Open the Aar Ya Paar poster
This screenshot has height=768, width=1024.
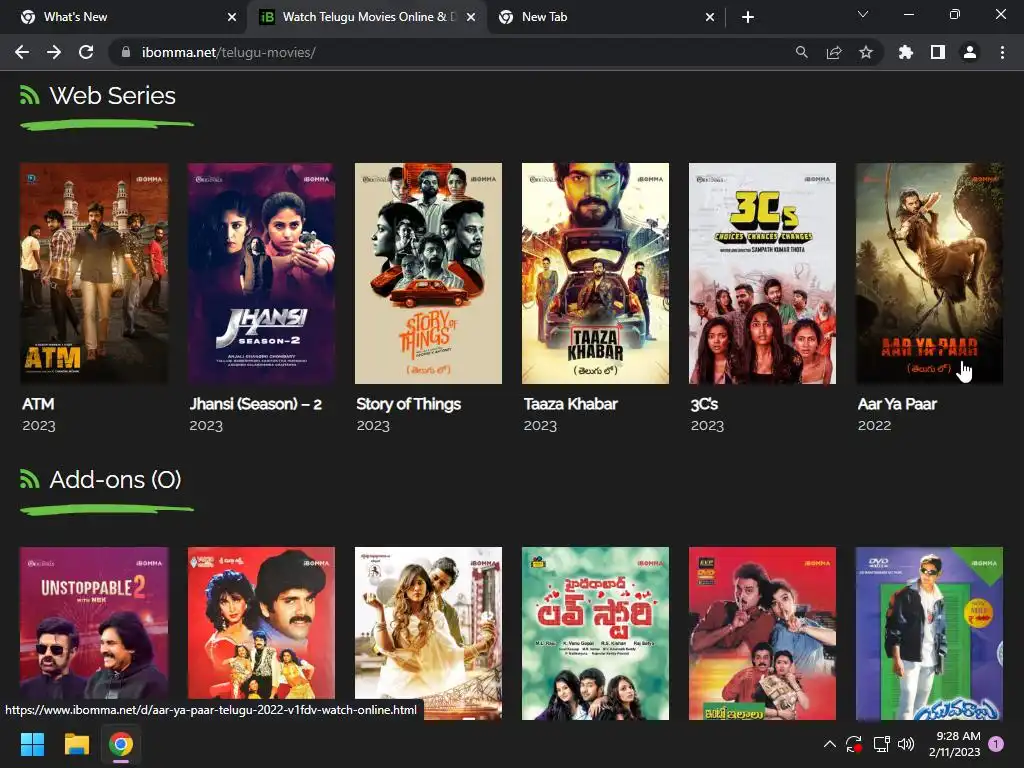(929, 273)
